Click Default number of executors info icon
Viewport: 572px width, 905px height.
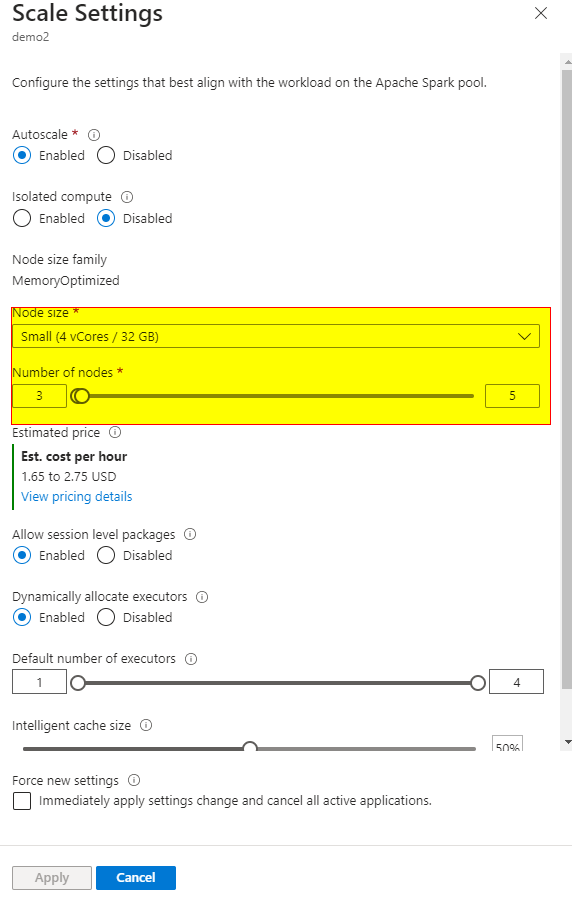[x=191, y=659]
